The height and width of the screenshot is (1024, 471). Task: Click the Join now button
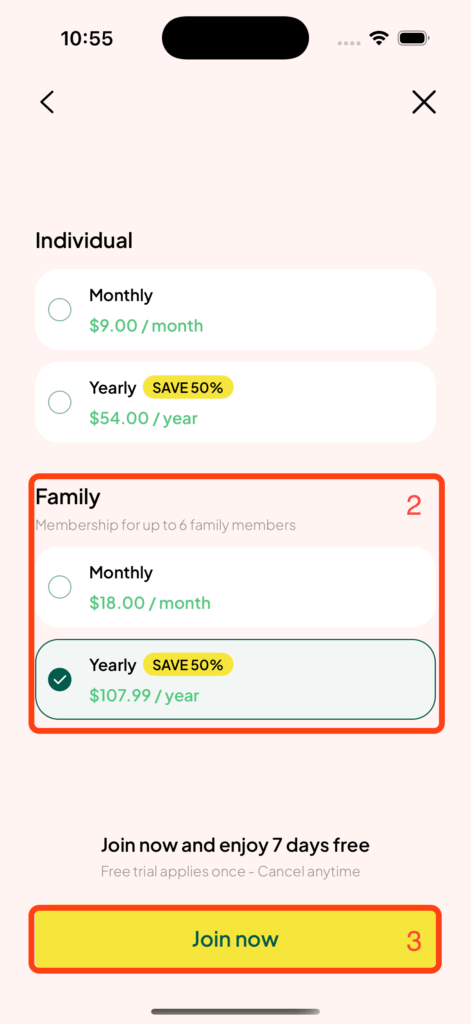coord(235,939)
